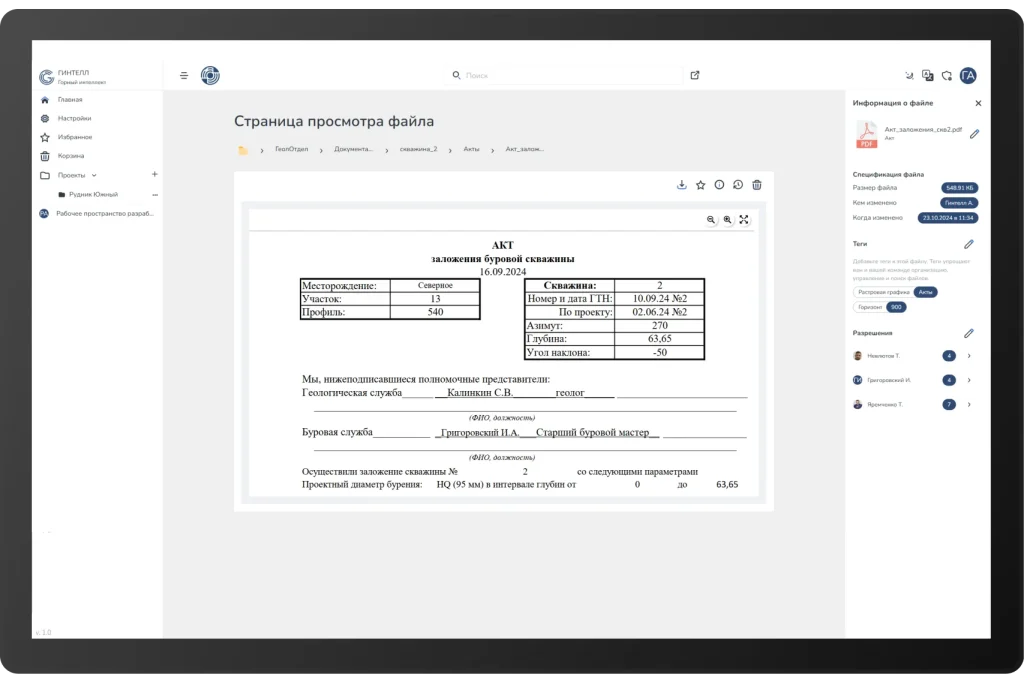Edit Разрешения with the pencil icon
1024x683 pixels.
click(x=968, y=332)
